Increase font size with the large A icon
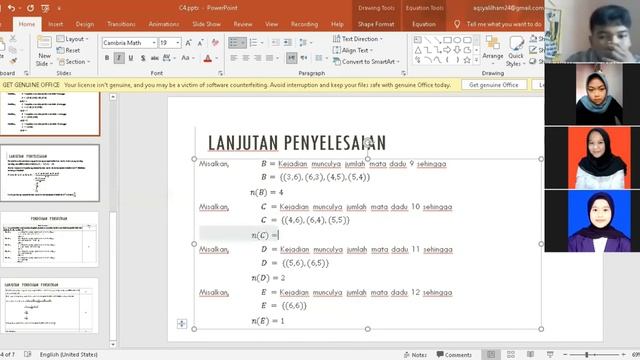 [188, 43]
